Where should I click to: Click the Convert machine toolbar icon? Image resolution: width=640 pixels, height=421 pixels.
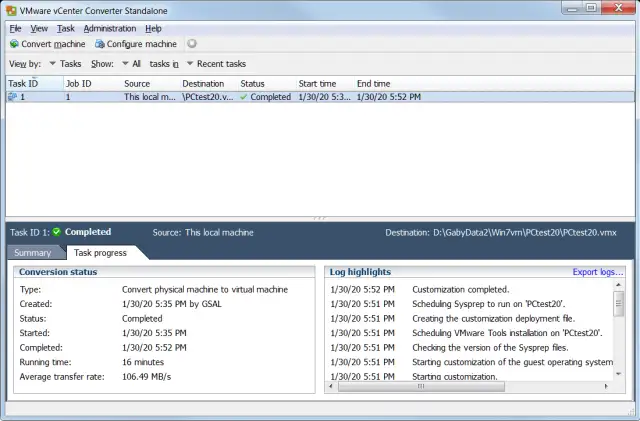pos(14,44)
